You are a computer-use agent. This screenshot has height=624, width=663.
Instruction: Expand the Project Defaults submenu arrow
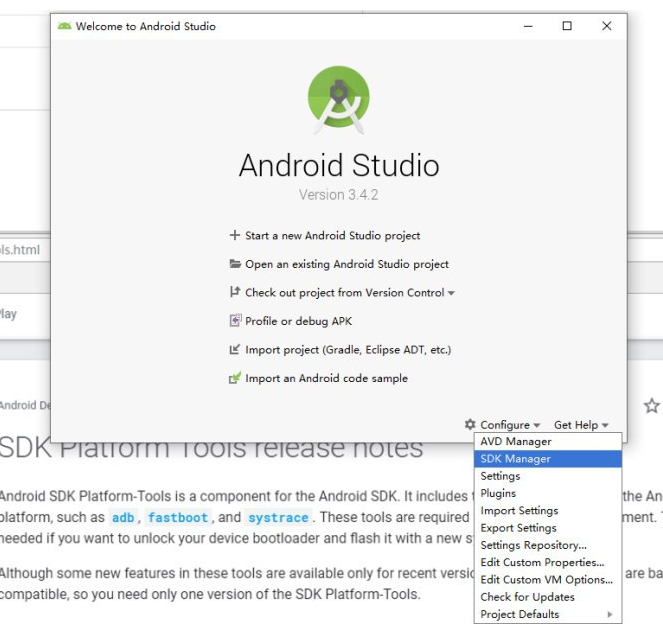(x=609, y=614)
